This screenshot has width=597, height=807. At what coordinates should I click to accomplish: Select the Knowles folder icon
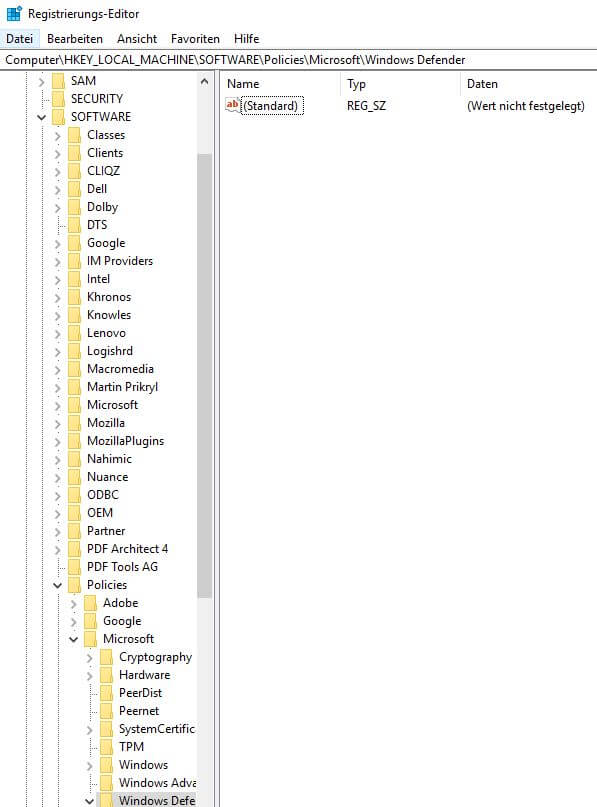tap(75, 315)
